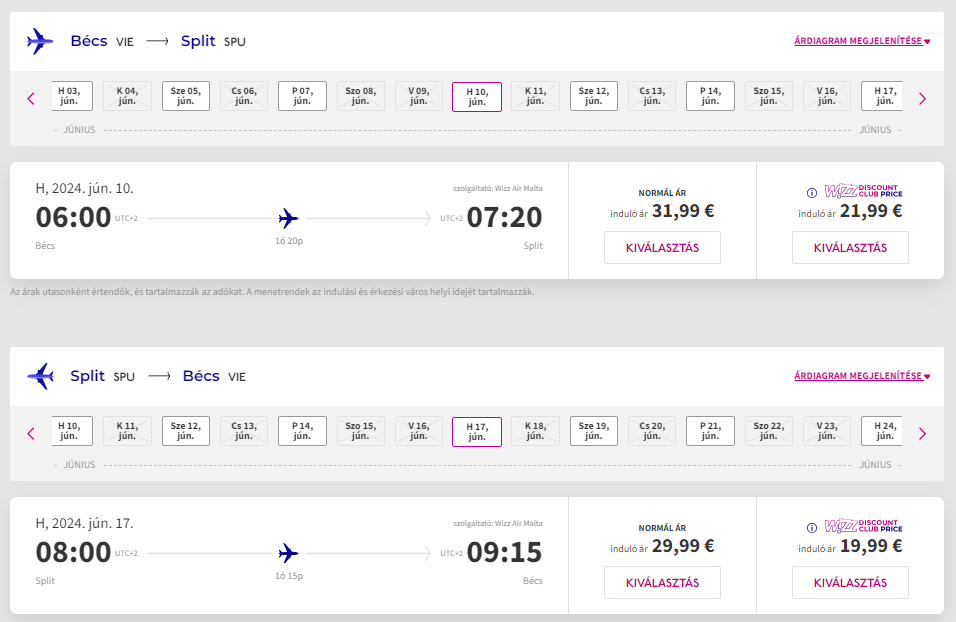The image size is (956, 622).
Task: Click the outbound Bécs to Split airplane icon
Action: pyautogui.click(x=40, y=41)
